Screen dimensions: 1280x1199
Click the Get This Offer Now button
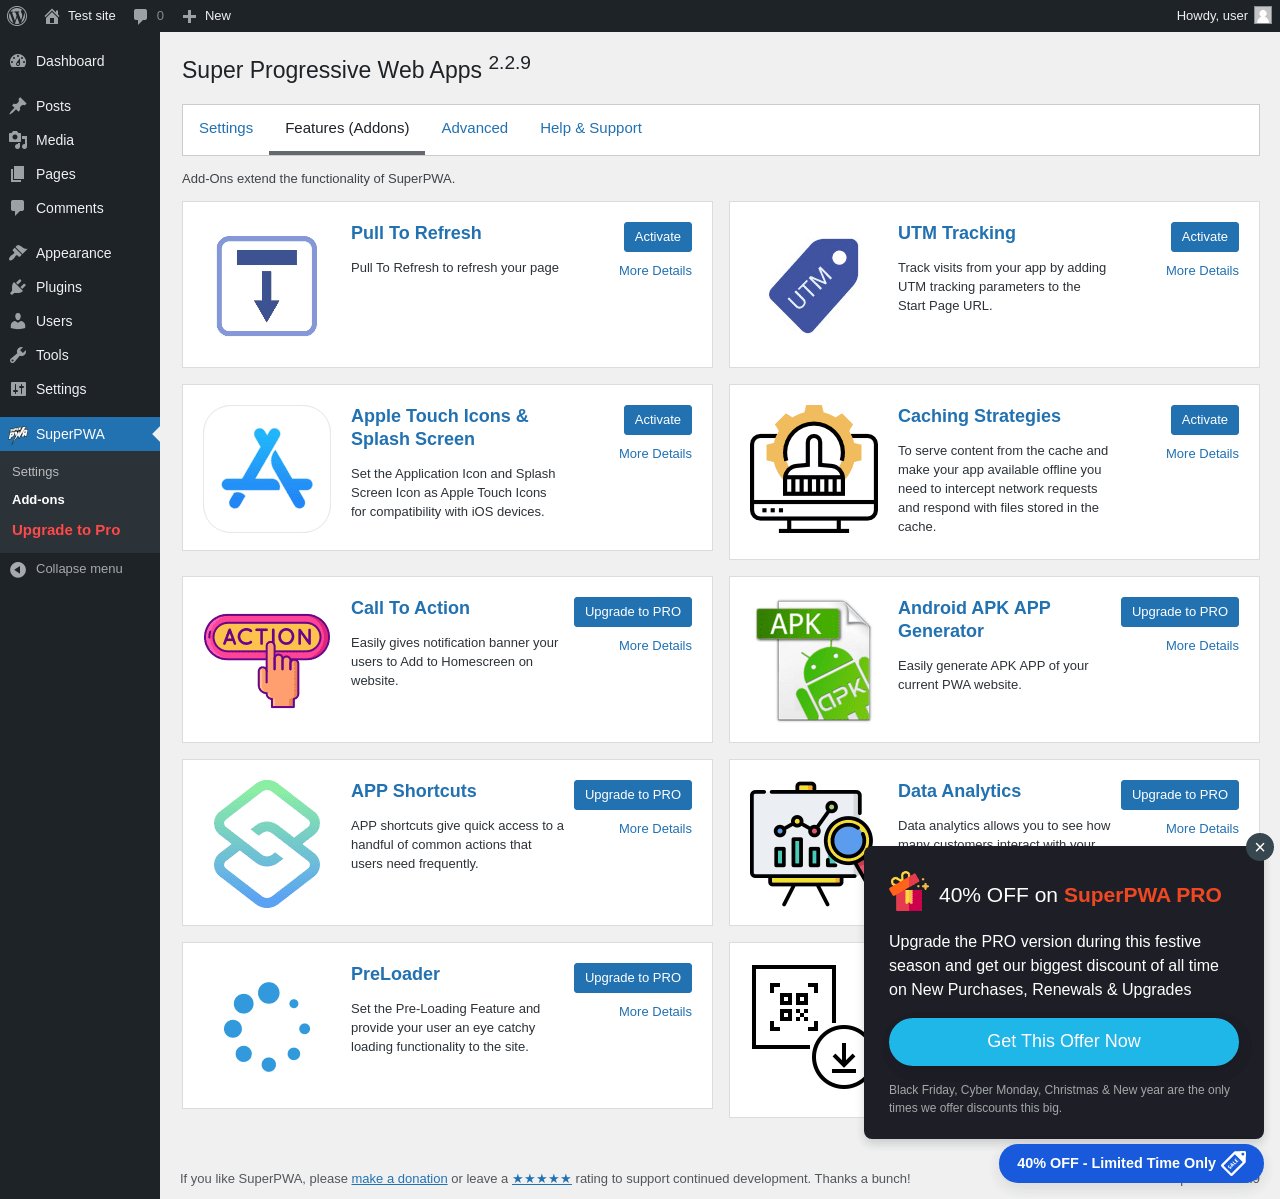point(1064,1042)
